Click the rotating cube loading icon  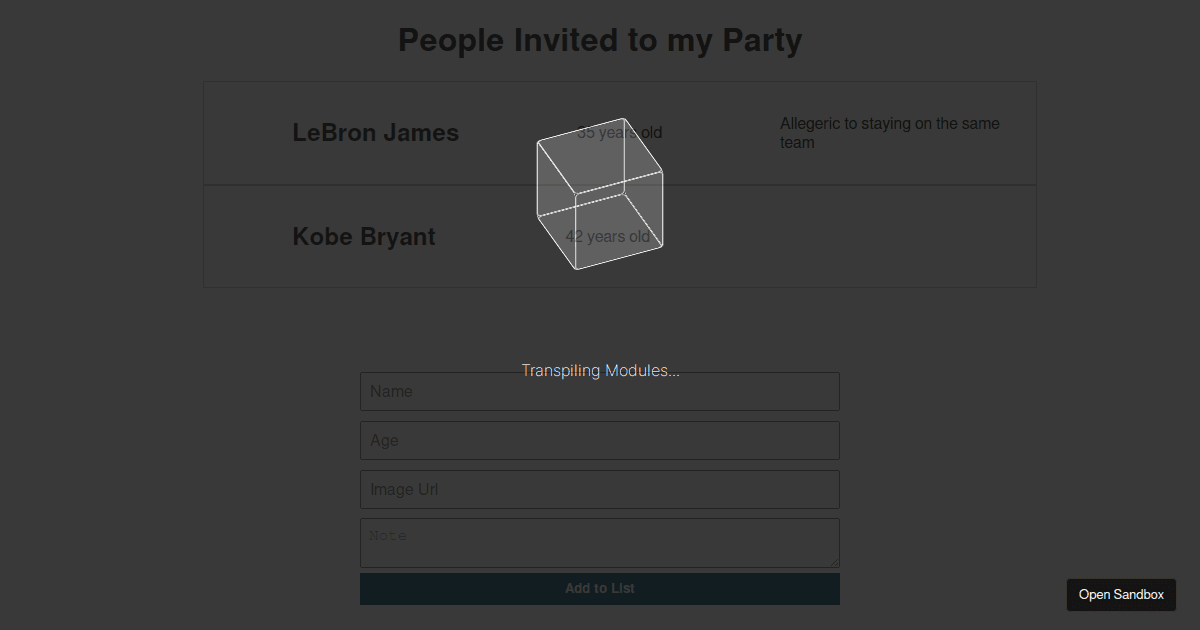click(599, 194)
